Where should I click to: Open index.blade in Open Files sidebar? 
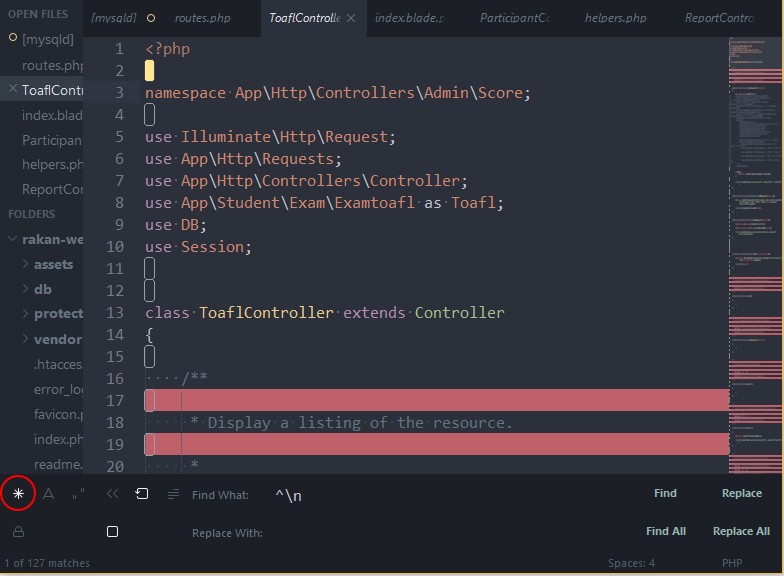click(52, 116)
